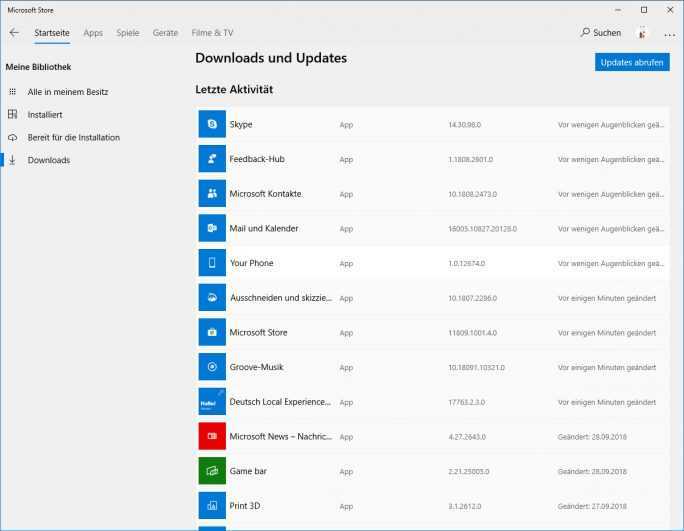The image size is (684, 531).
Task: Click the Mail und Kalender app name
Action: (x=264, y=228)
